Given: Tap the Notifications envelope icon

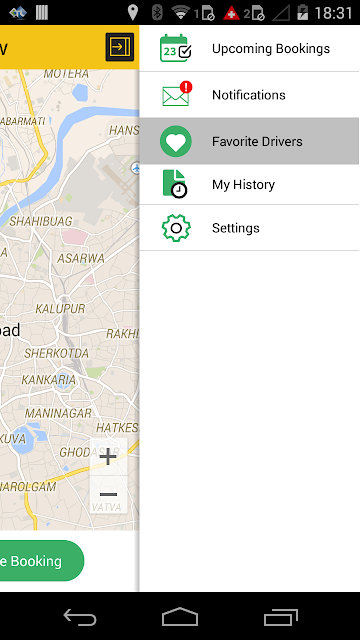Looking at the screenshot, I should point(177,94).
